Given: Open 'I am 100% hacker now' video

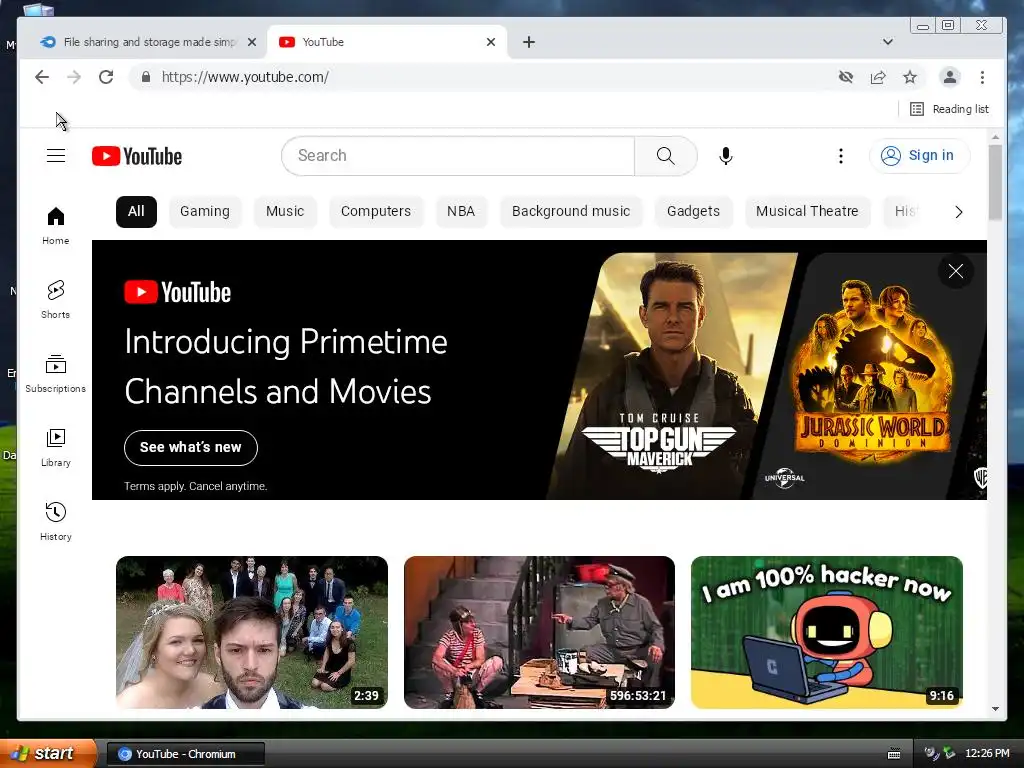Looking at the screenshot, I should [x=827, y=632].
